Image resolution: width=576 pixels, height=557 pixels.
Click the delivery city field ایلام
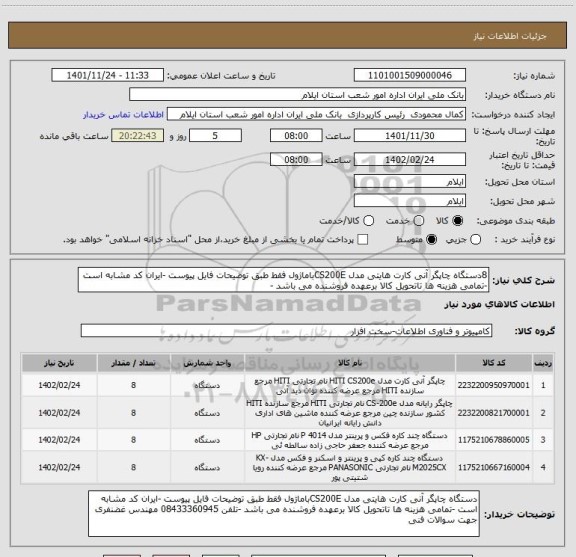[410, 201]
